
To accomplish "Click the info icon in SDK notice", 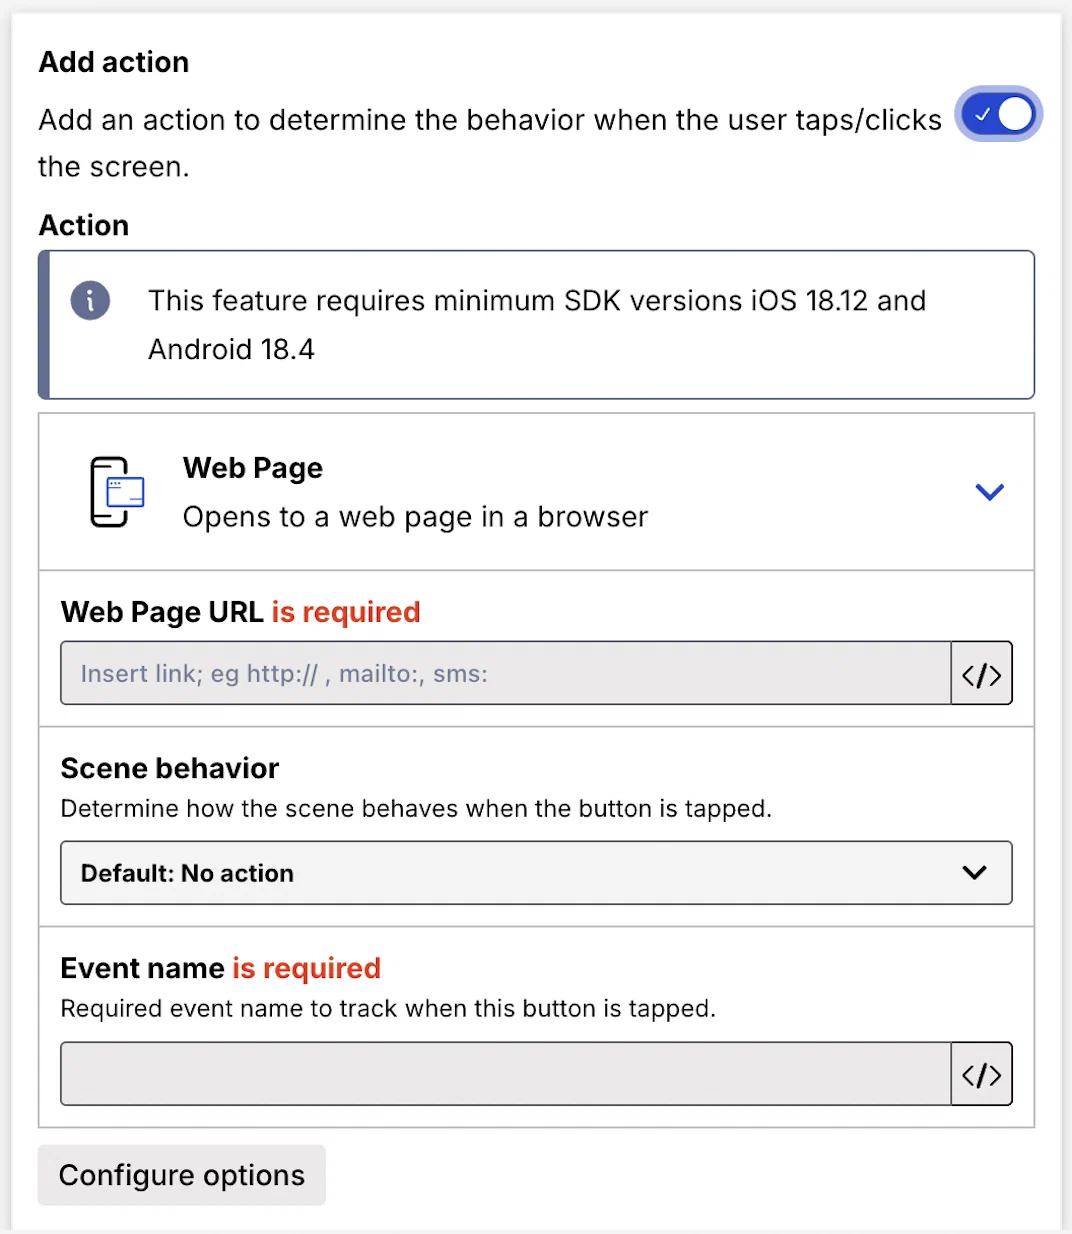I will 90,300.
